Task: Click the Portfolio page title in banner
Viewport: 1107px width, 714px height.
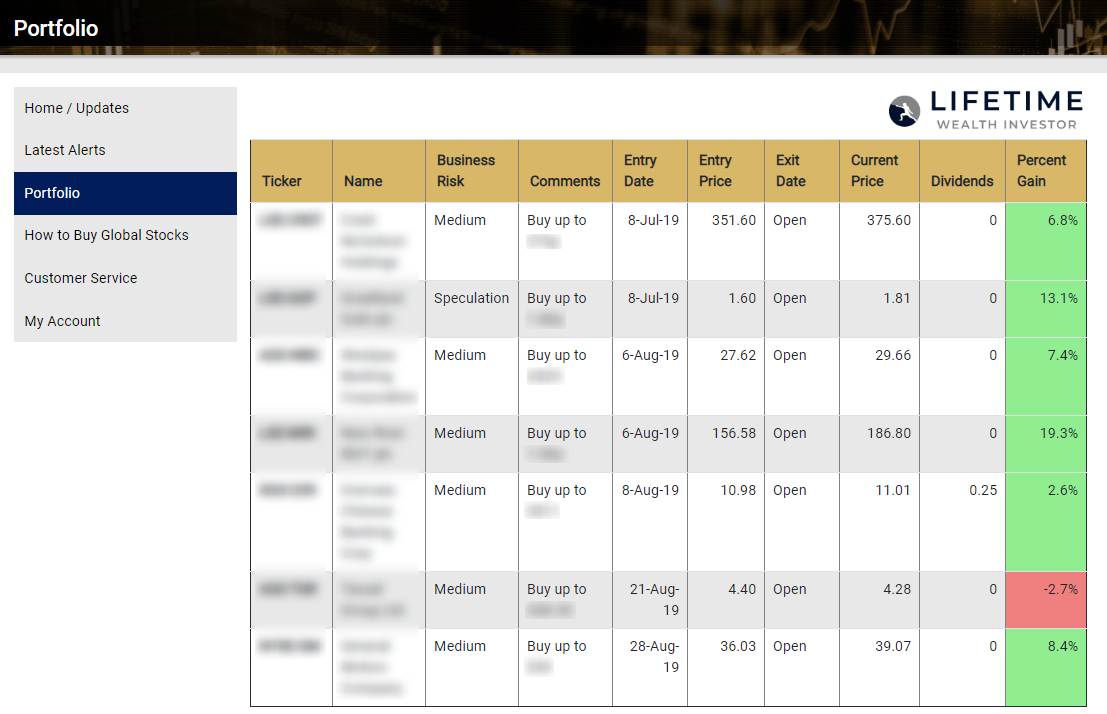Action: point(56,28)
